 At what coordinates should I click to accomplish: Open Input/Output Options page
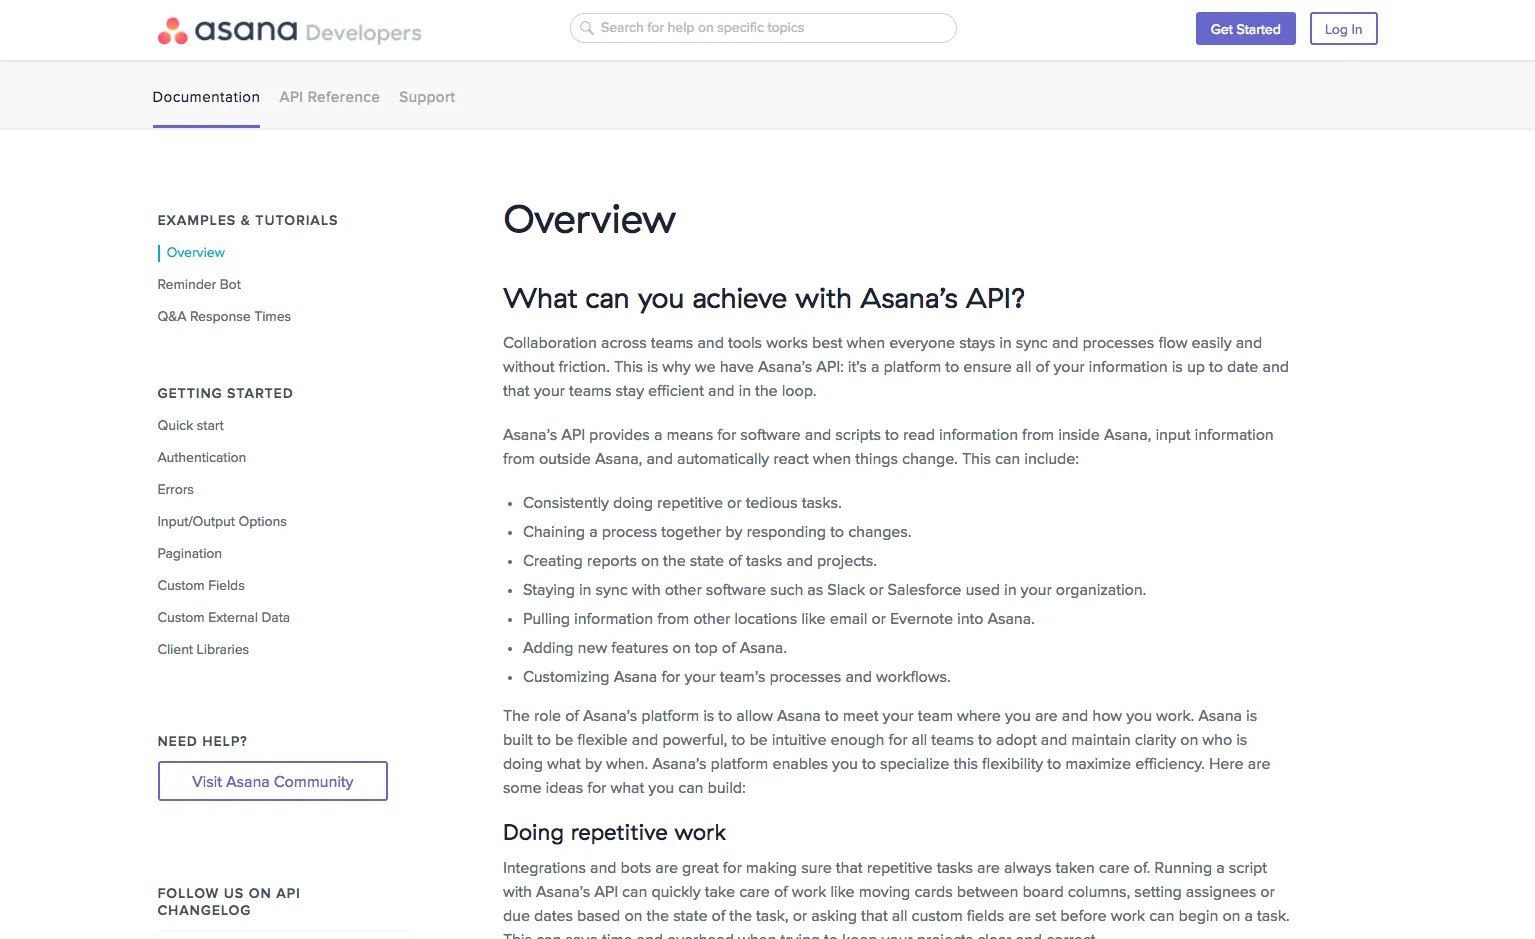(222, 522)
